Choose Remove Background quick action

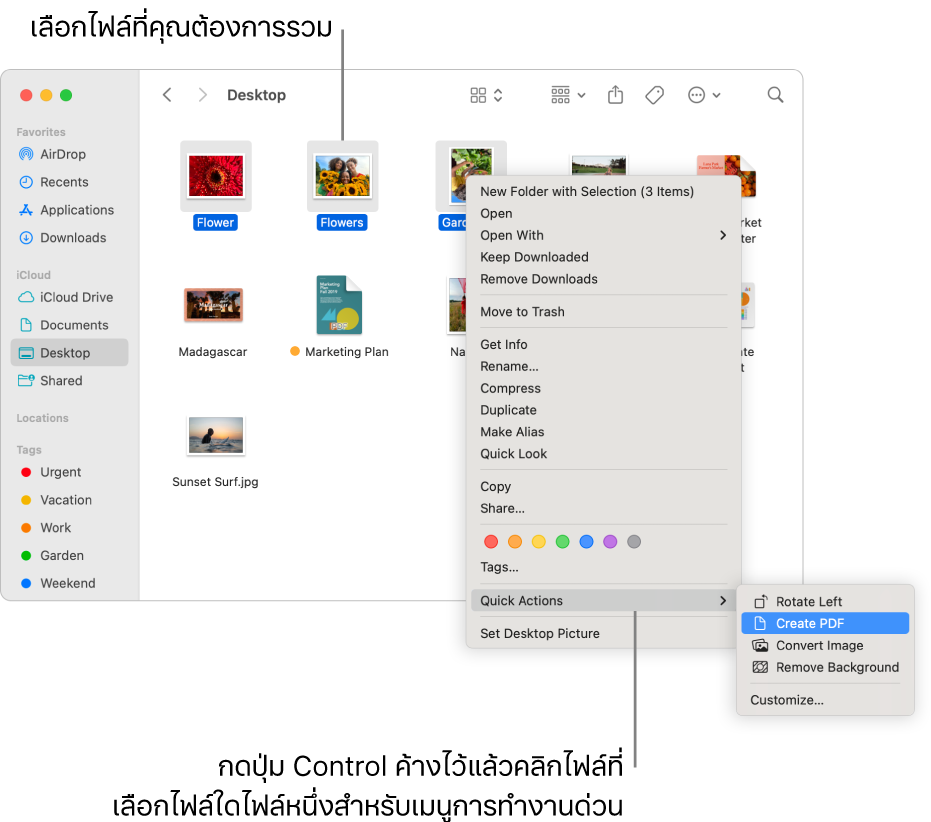click(826, 668)
